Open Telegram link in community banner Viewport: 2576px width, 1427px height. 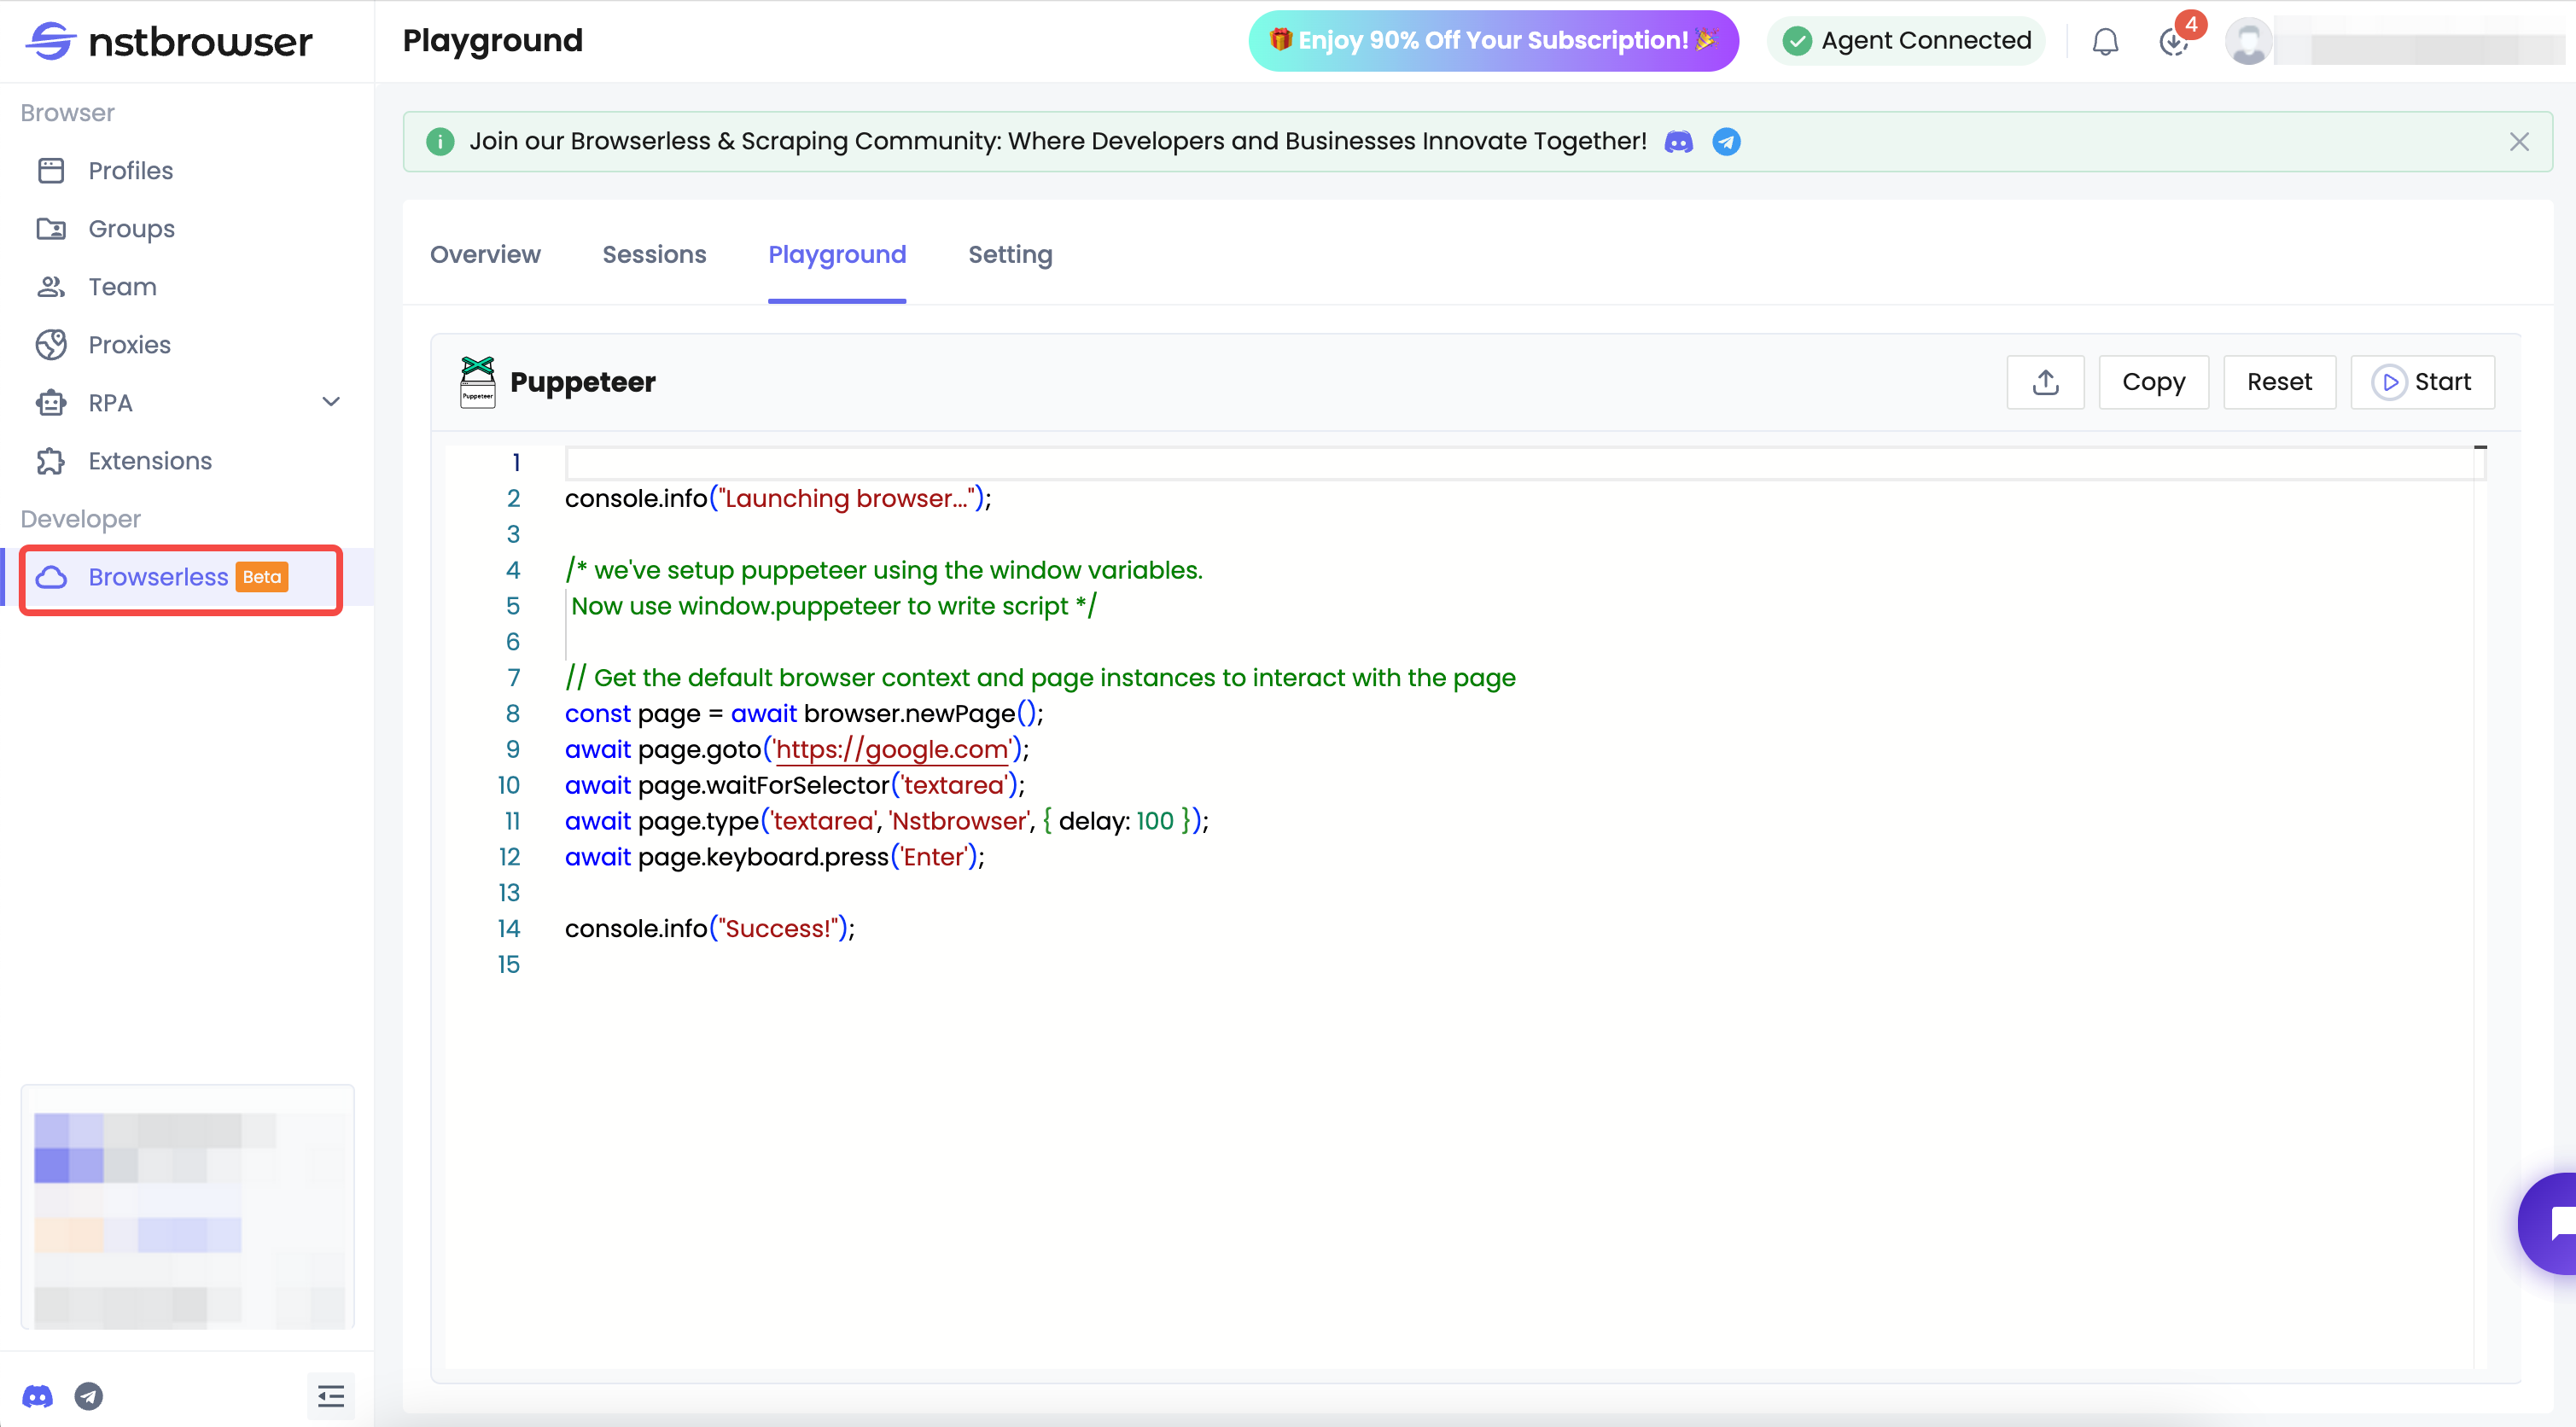coord(1726,142)
